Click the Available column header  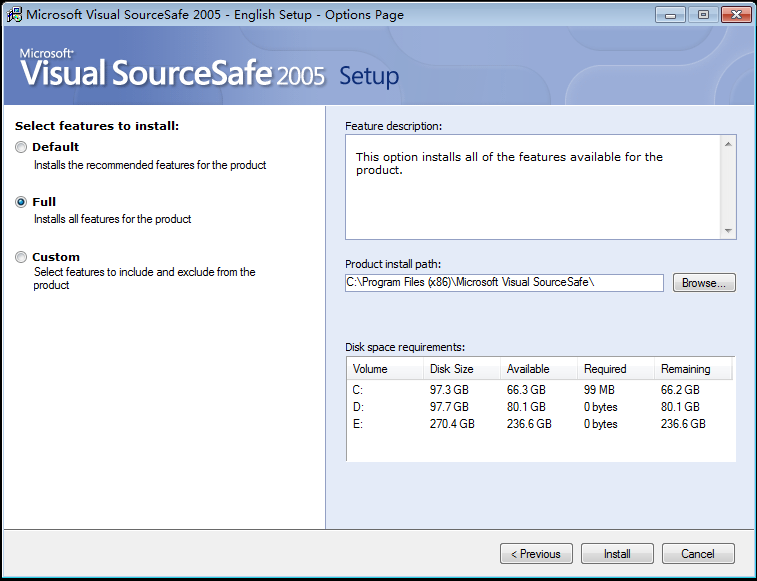coord(538,369)
